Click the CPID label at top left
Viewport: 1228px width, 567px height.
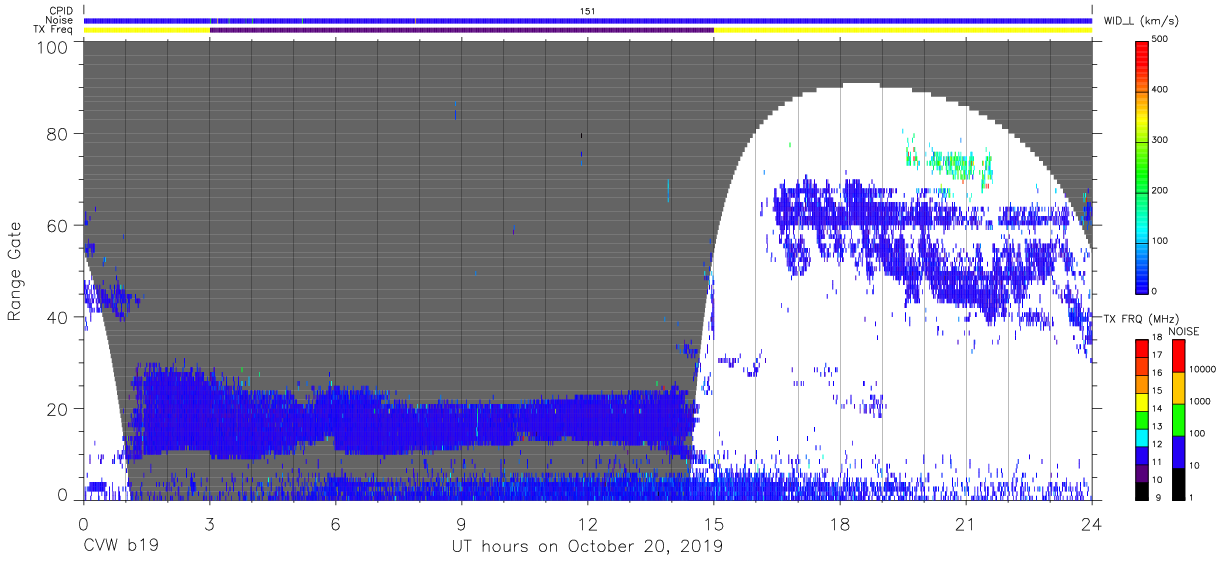pyautogui.click(x=59, y=11)
